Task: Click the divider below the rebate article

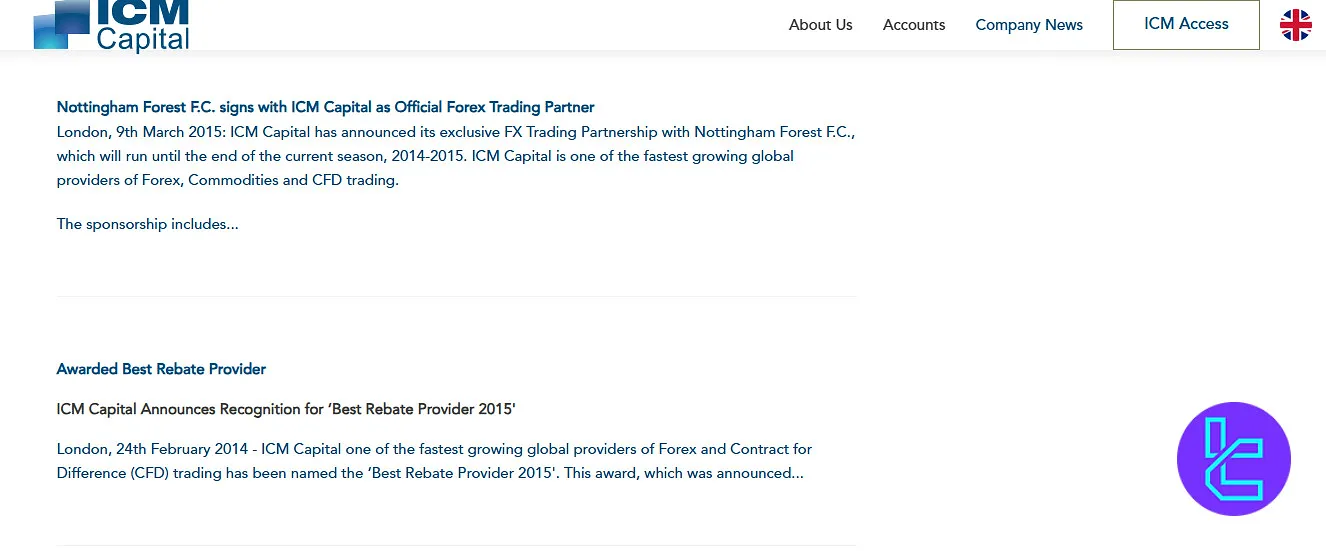Action: [x=456, y=545]
